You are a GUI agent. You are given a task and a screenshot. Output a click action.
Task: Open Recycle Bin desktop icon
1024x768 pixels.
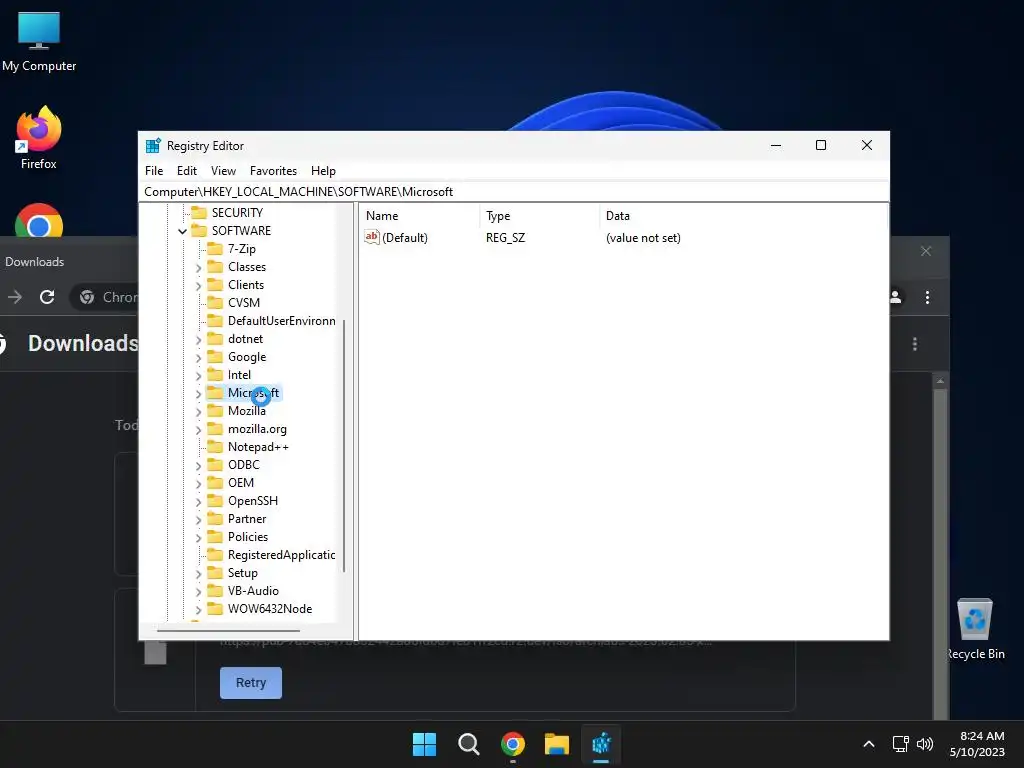(x=976, y=630)
